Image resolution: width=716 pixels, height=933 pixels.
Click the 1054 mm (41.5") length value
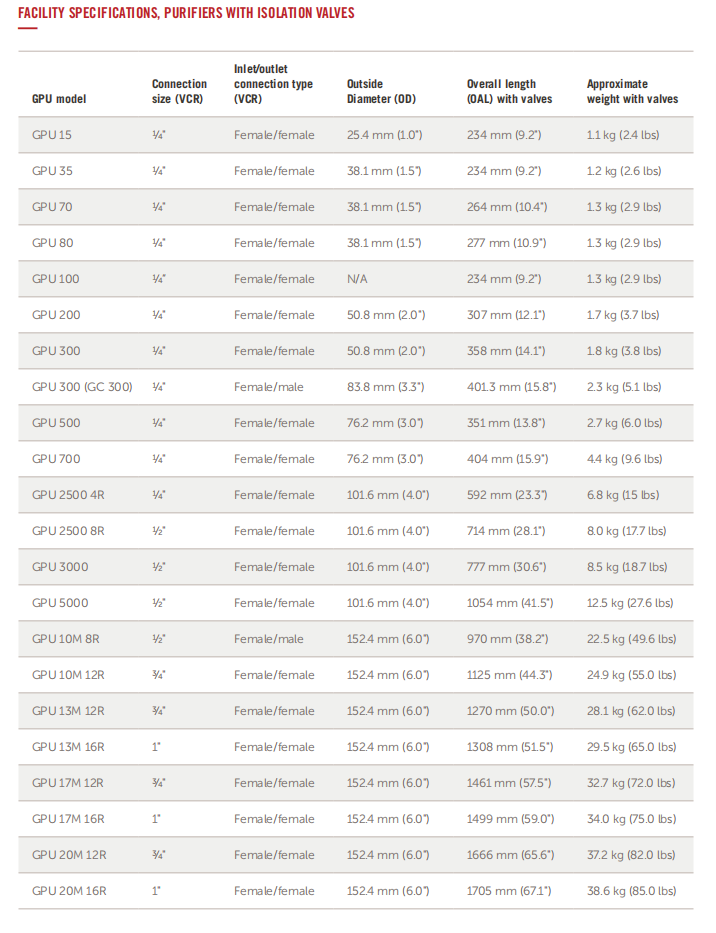click(510, 603)
